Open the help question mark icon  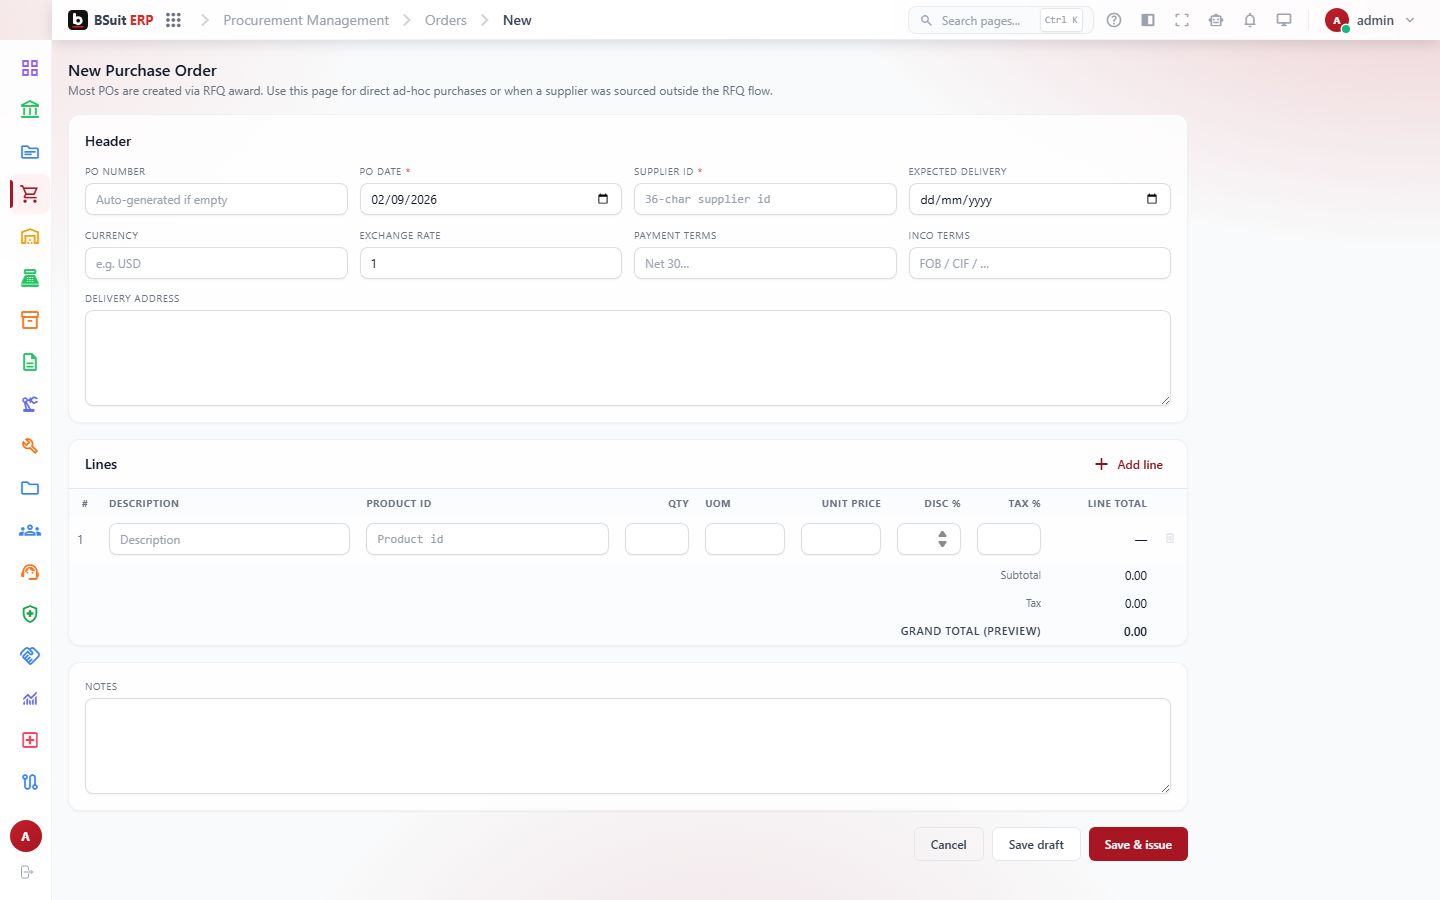1114,20
